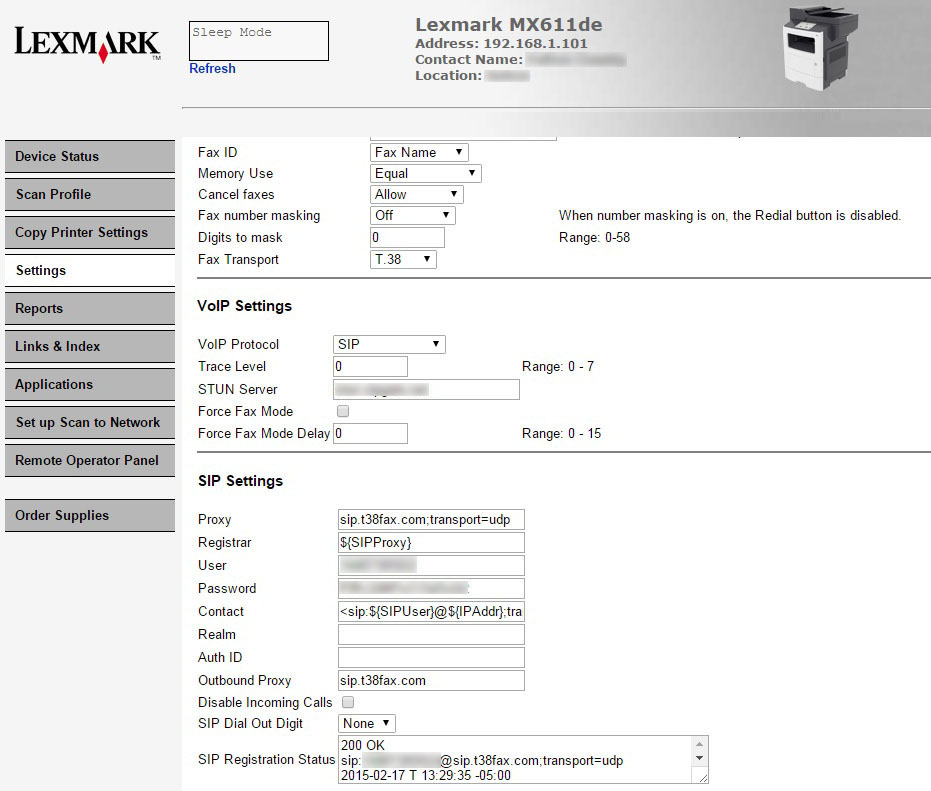Click the "Range: 0 - 15" text
931x791 pixels.
click(x=561, y=434)
